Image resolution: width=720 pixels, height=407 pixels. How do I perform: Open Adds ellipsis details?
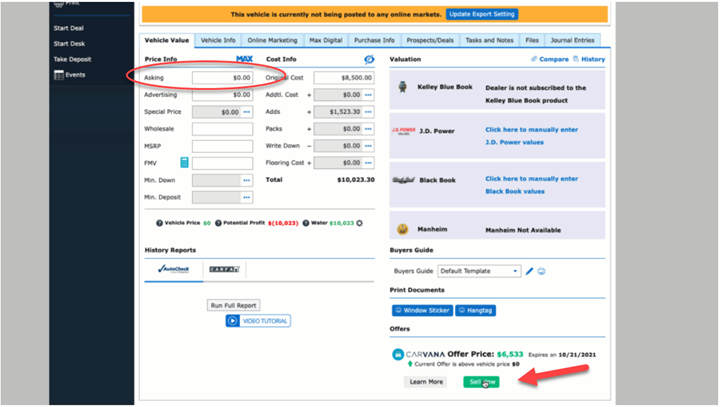click(368, 112)
